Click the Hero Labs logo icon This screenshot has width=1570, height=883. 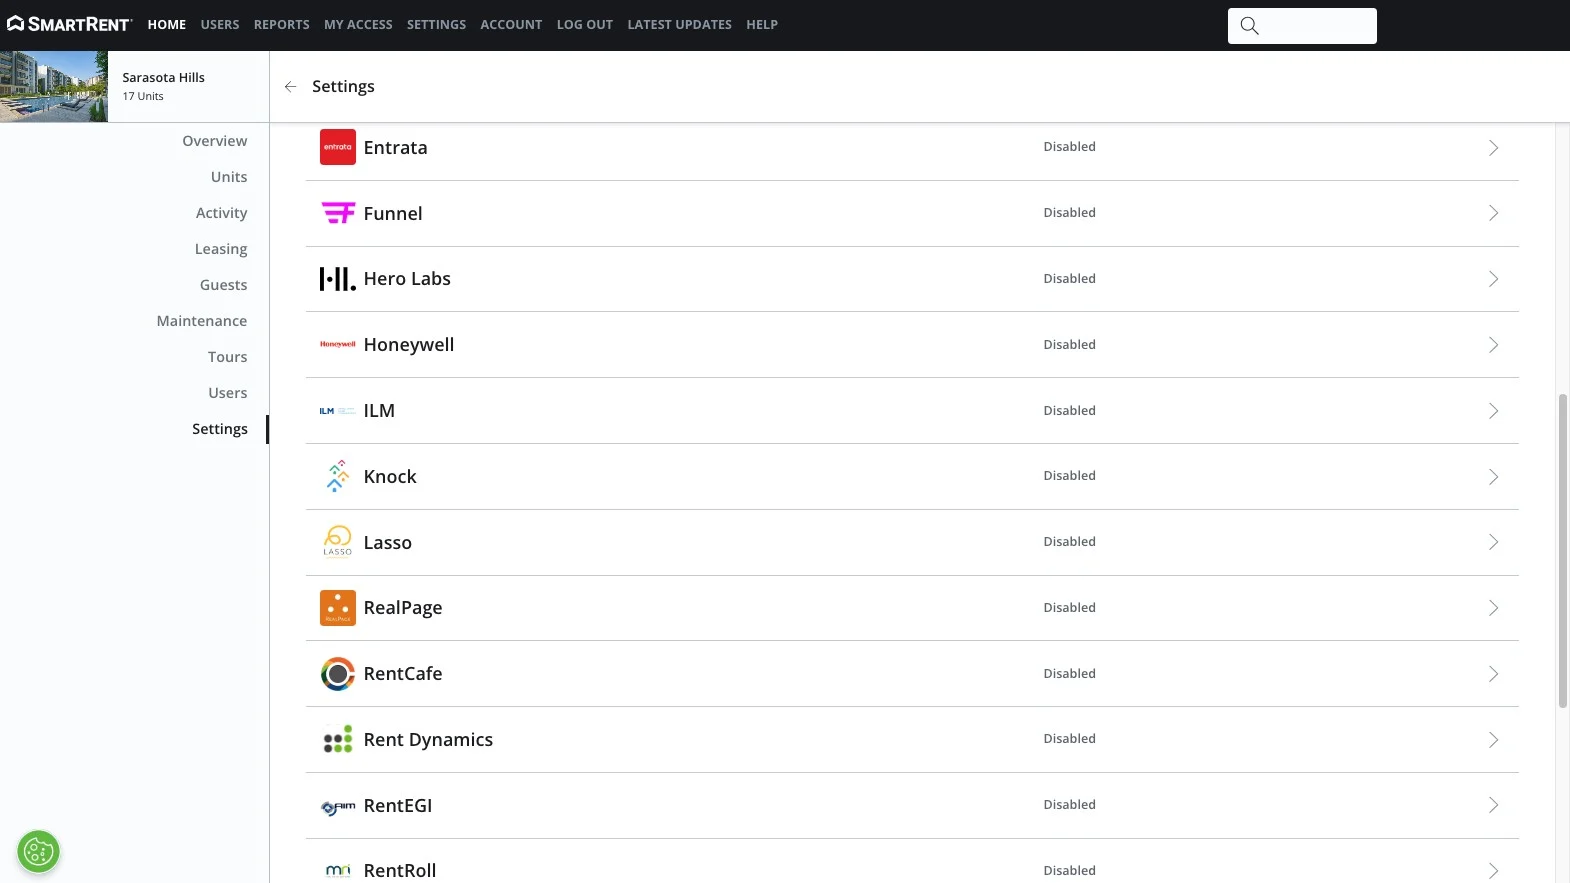[338, 279]
